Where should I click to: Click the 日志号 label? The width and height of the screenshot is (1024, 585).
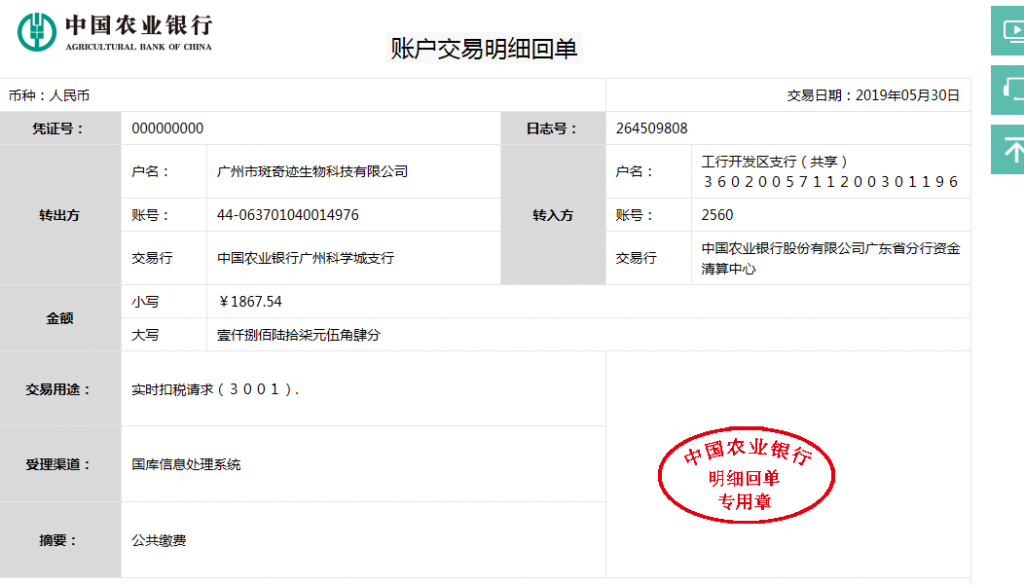pyautogui.click(x=552, y=129)
